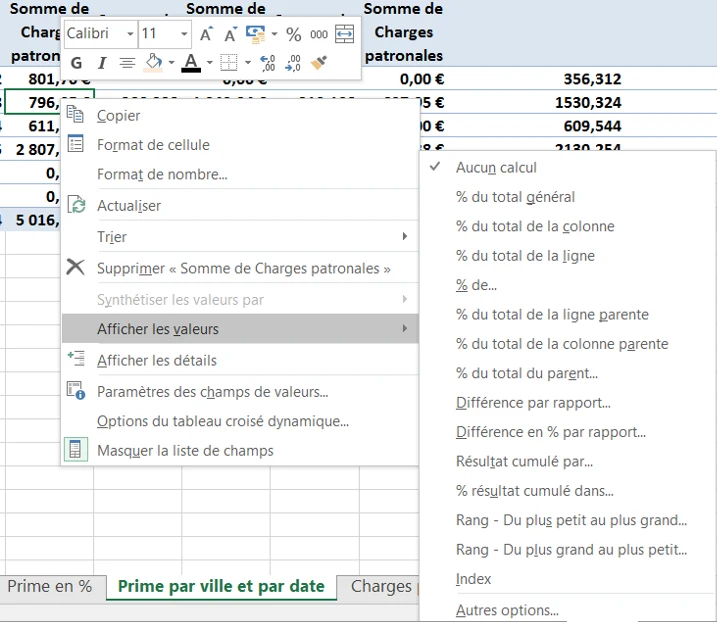The image size is (717, 622).
Task: Increase decimal places icon
Action: pyautogui.click(x=268, y=63)
